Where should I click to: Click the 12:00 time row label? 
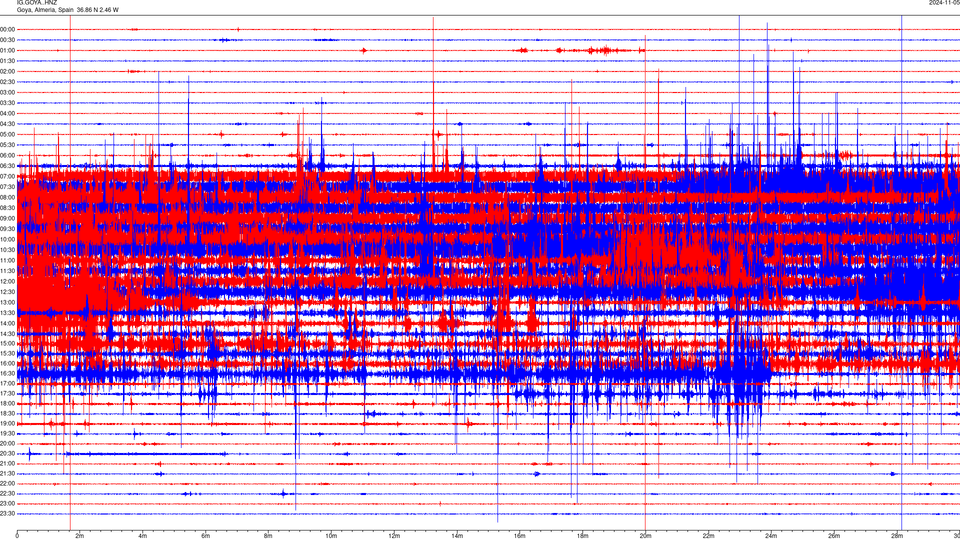pyautogui.click(x=7, y=282)
